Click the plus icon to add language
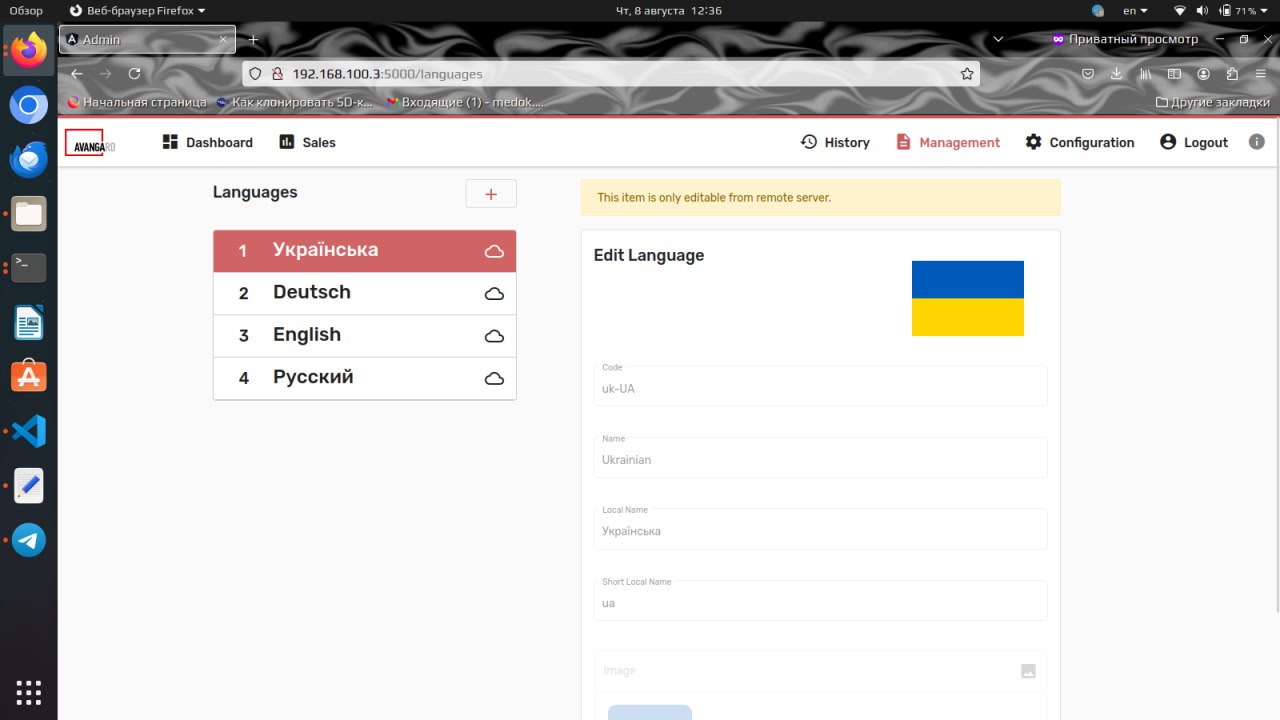Image resolution: width=1280 pixels, height=720 pixels. coord(491,194)
